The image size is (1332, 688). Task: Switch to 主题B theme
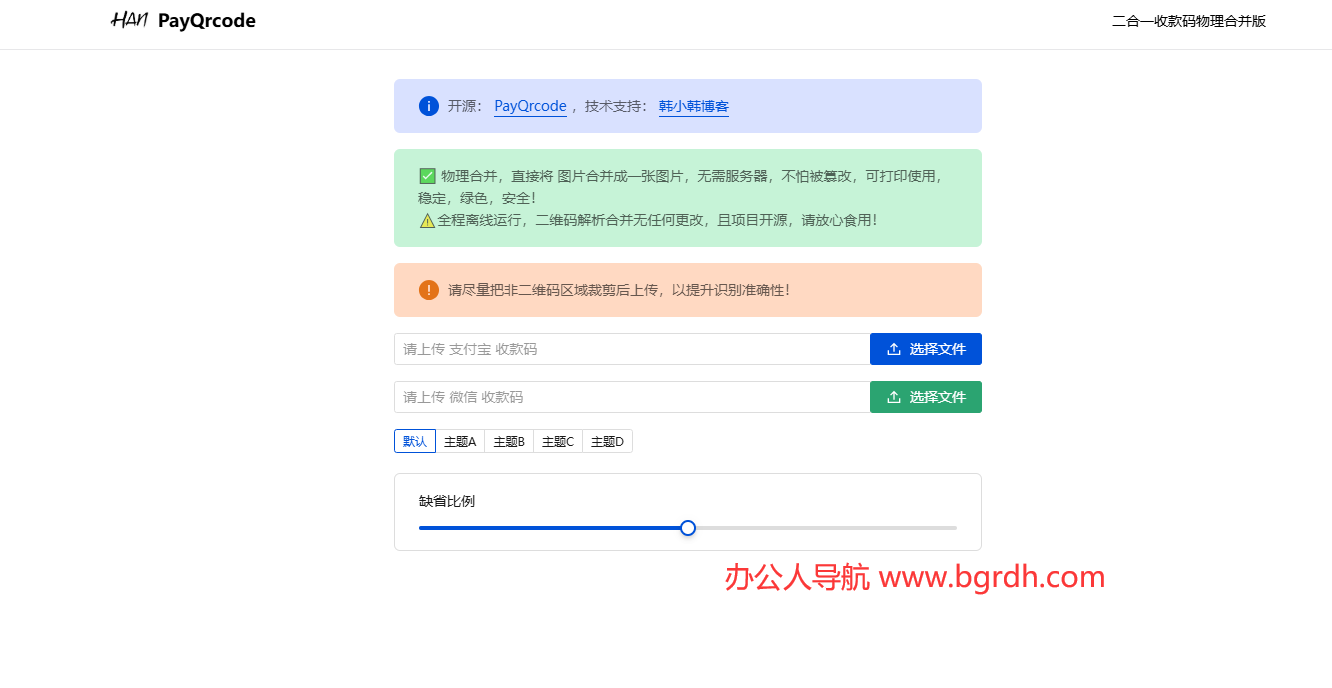[509, 440]
